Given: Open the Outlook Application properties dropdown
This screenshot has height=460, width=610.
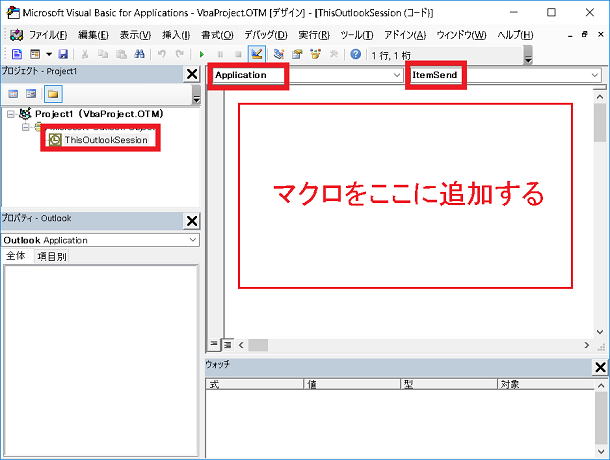Looking at the screenshot, I should (x=193, y=240).
